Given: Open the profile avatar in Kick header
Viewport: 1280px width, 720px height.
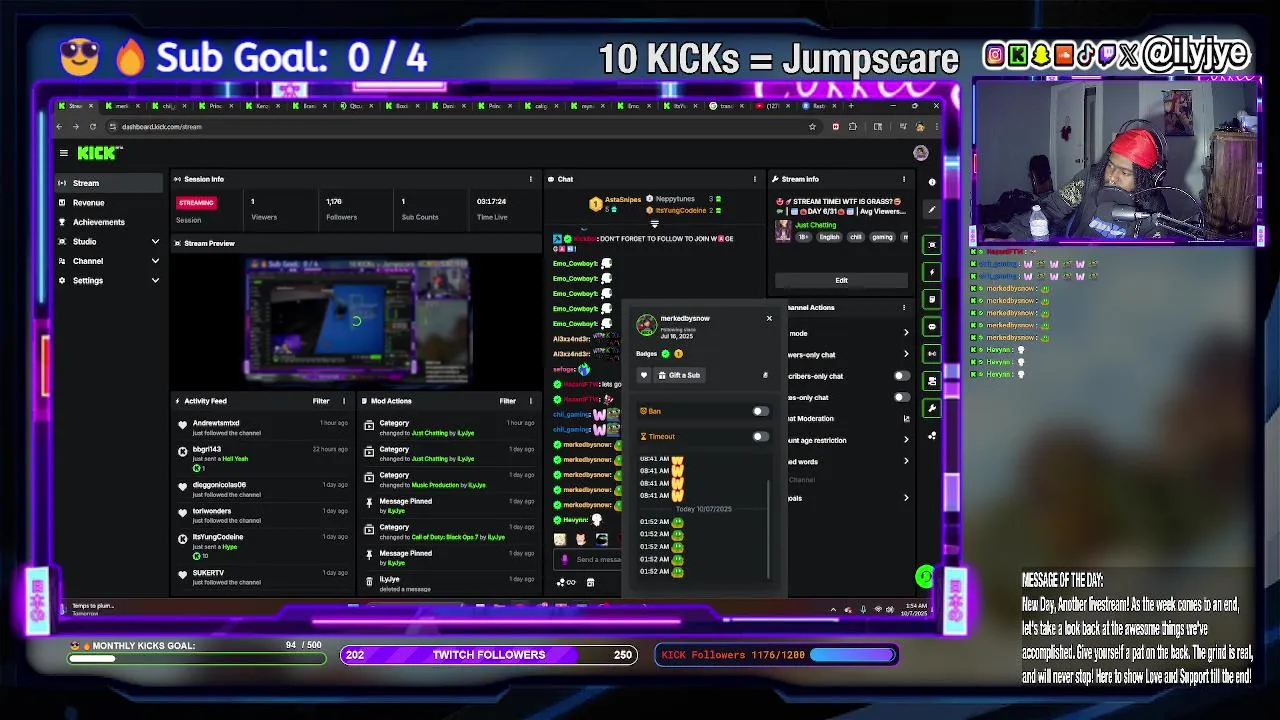Looking at the screenshot, I should (x=920, y=153).
